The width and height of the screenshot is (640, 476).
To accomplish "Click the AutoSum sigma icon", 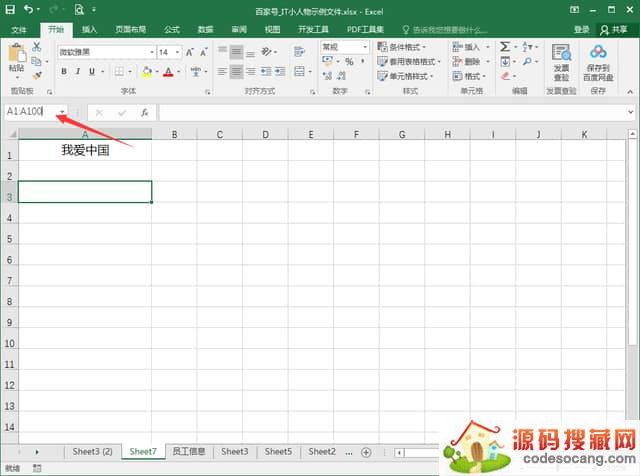I will [x=505, y=47].
